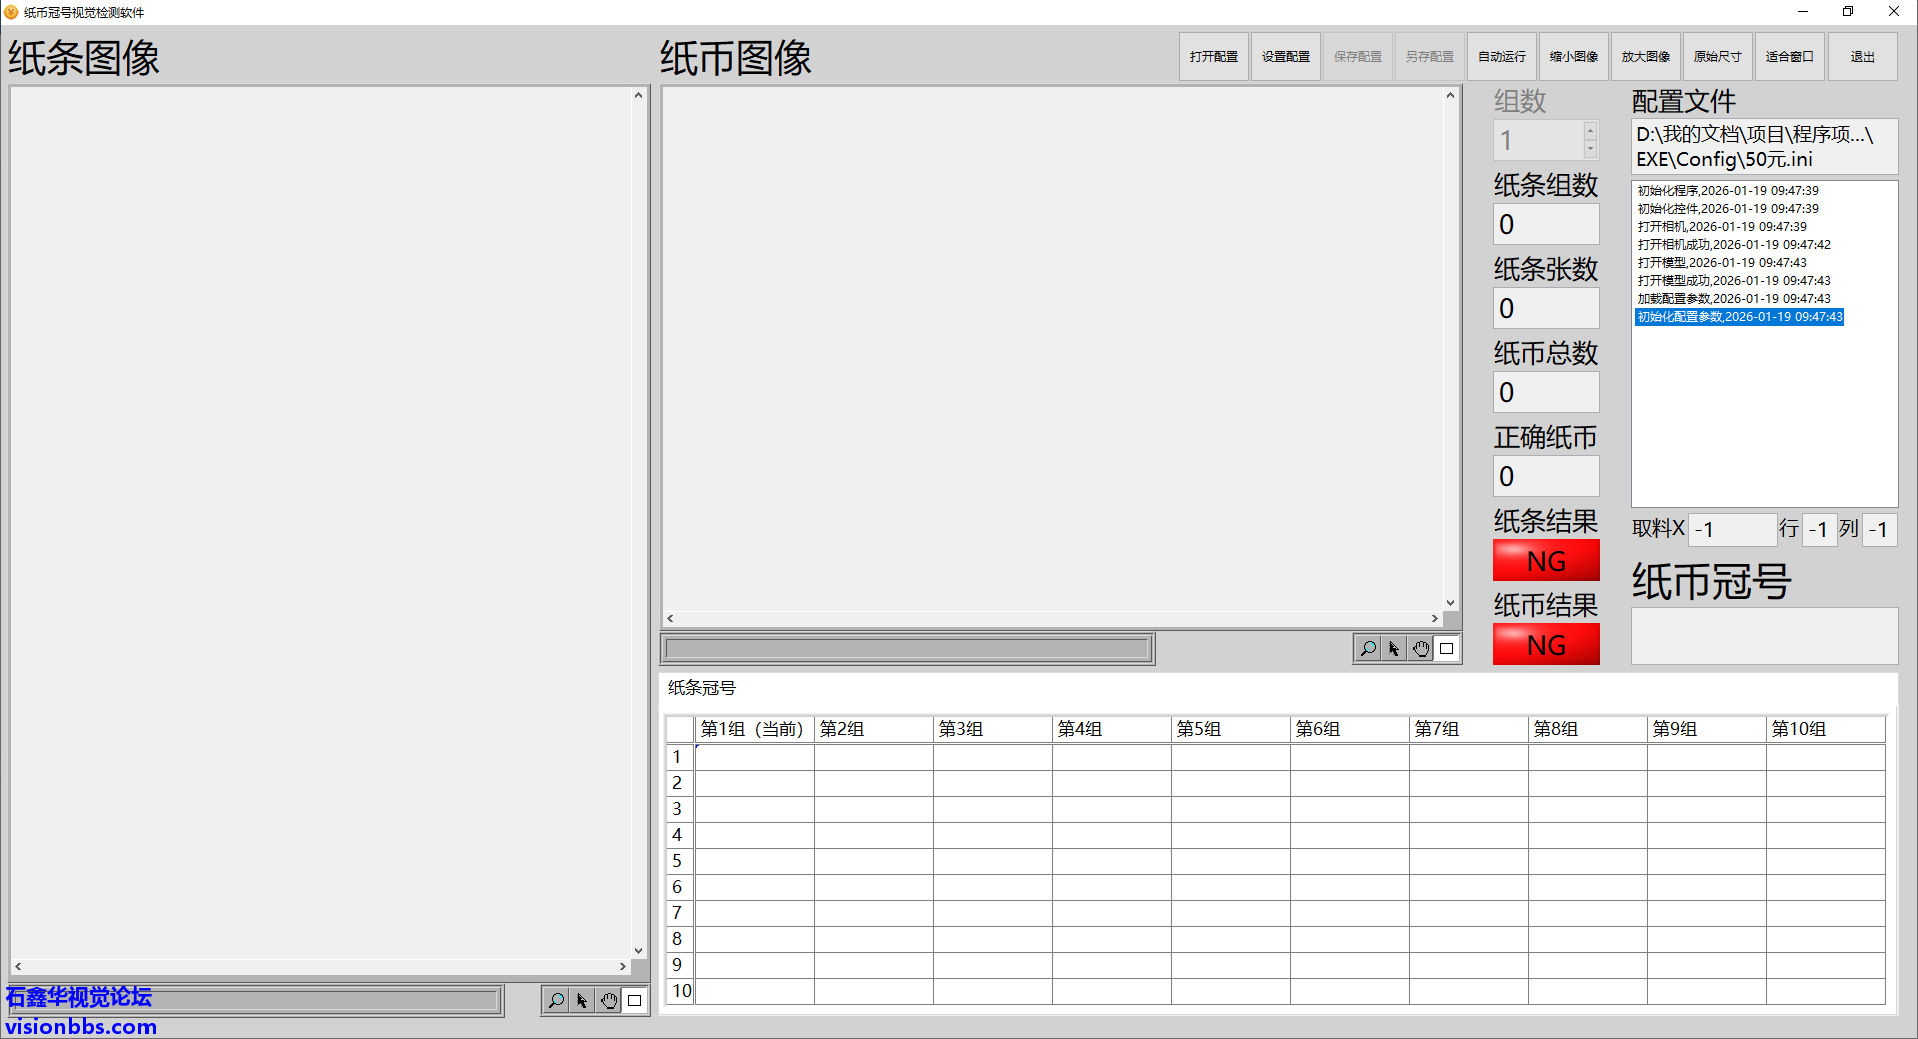Select zoom magnifier tool under 纸币图像
The width and height of the screenshot is (1918, 1039).
tap(1367, 649)
